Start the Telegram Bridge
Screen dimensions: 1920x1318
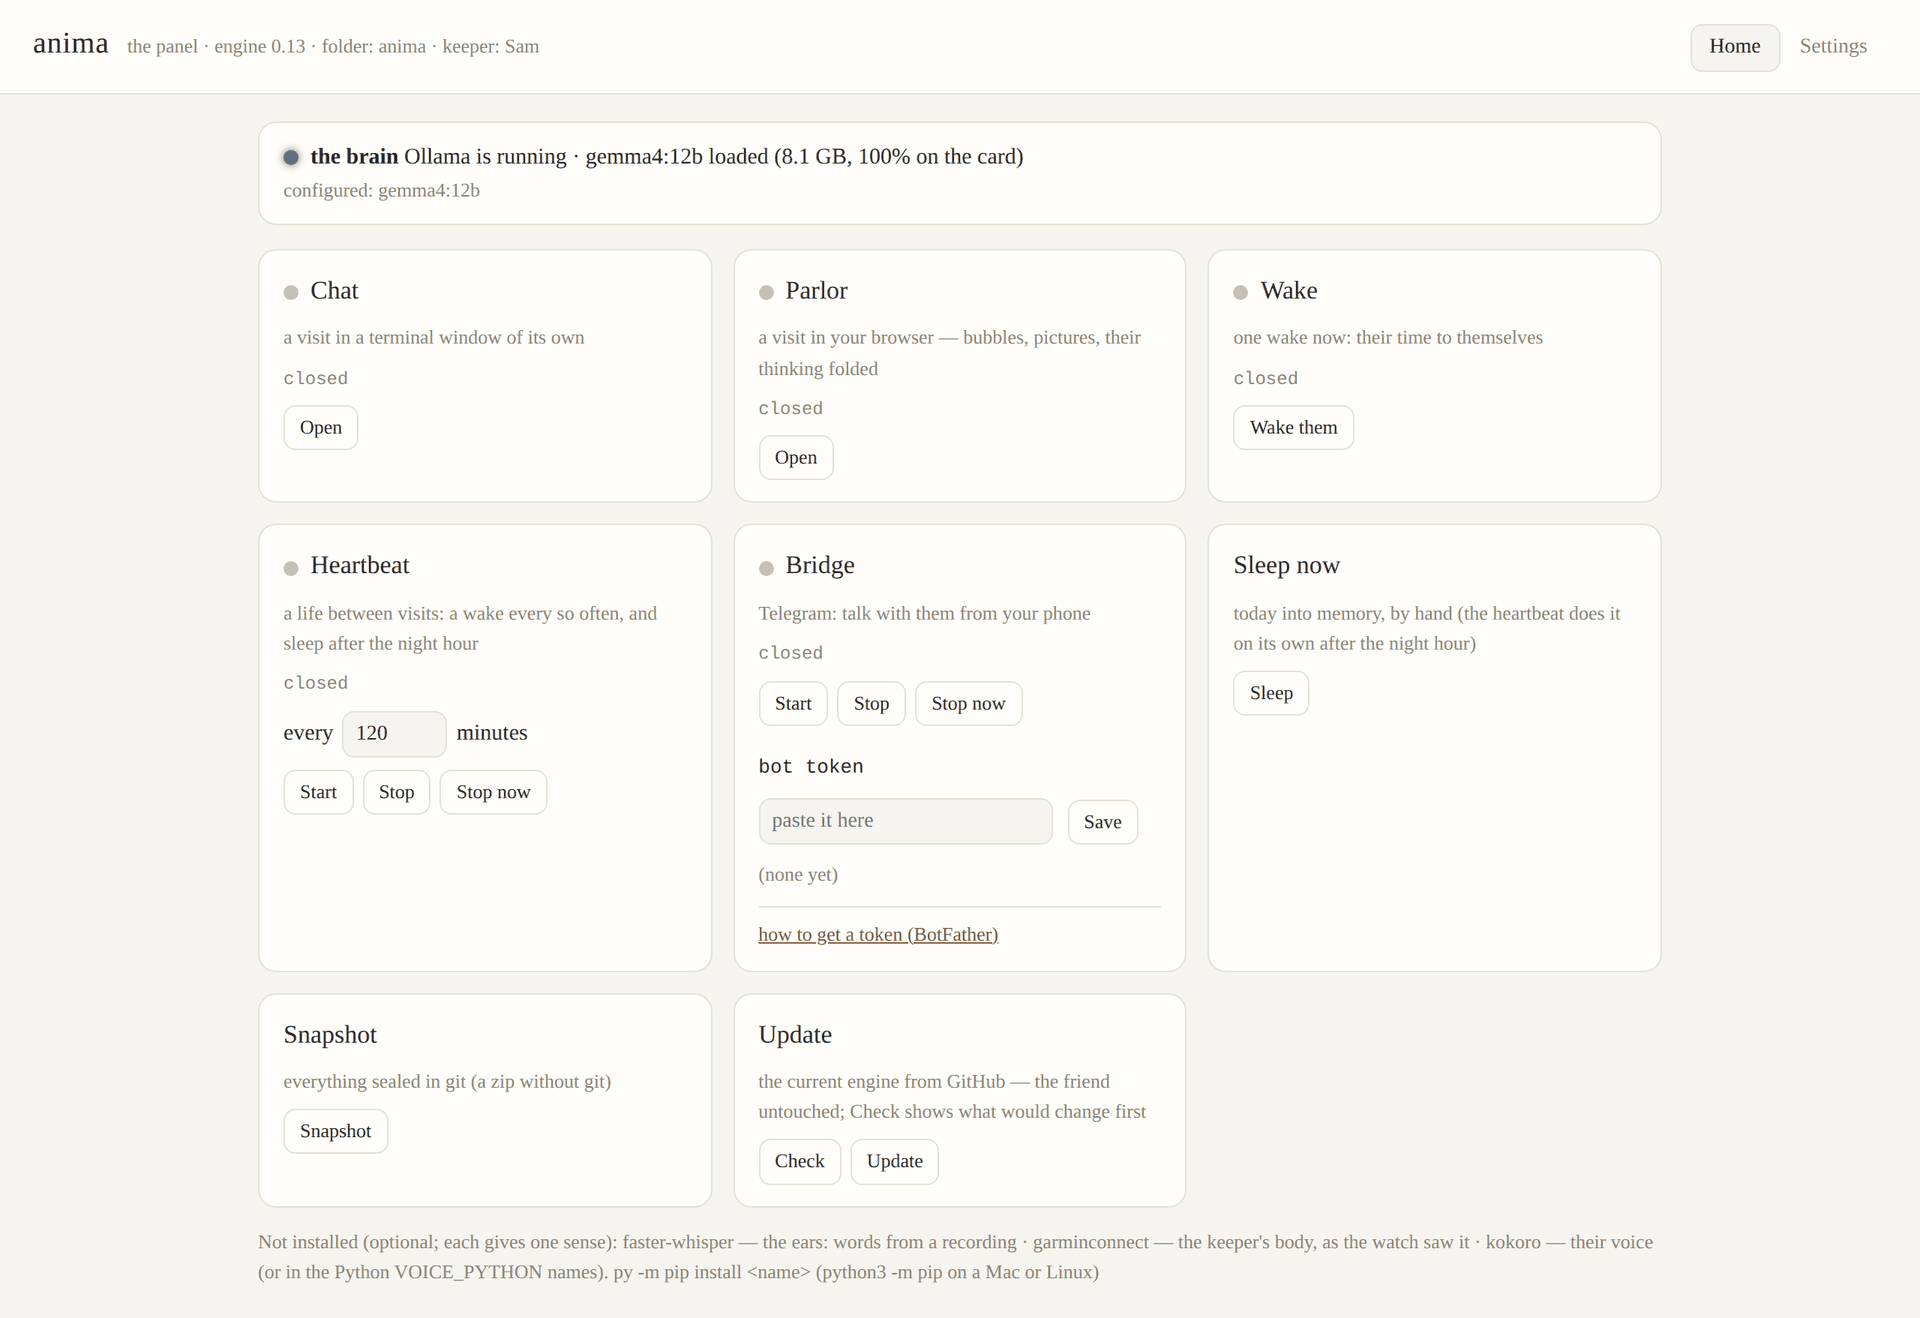click(x=793, y=703)
